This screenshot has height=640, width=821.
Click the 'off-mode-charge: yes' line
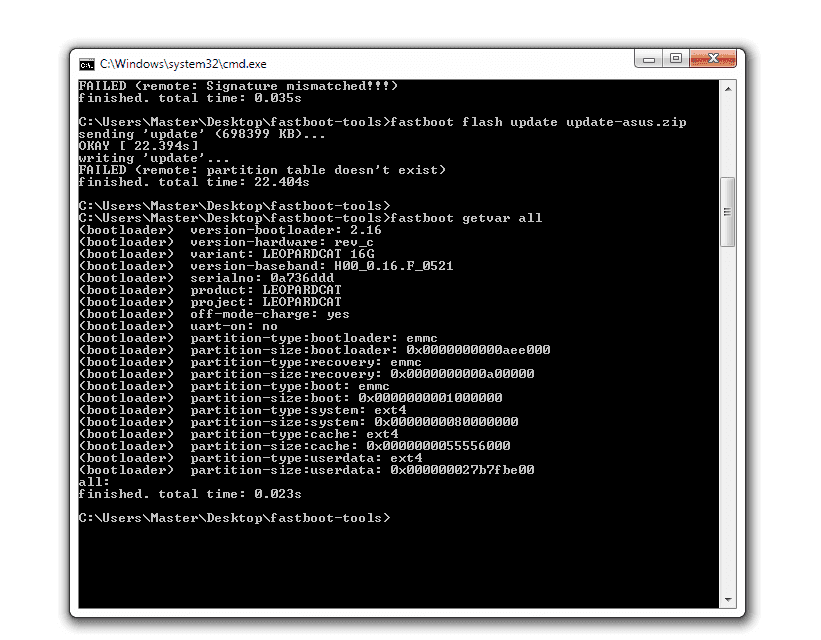point(214,314)
